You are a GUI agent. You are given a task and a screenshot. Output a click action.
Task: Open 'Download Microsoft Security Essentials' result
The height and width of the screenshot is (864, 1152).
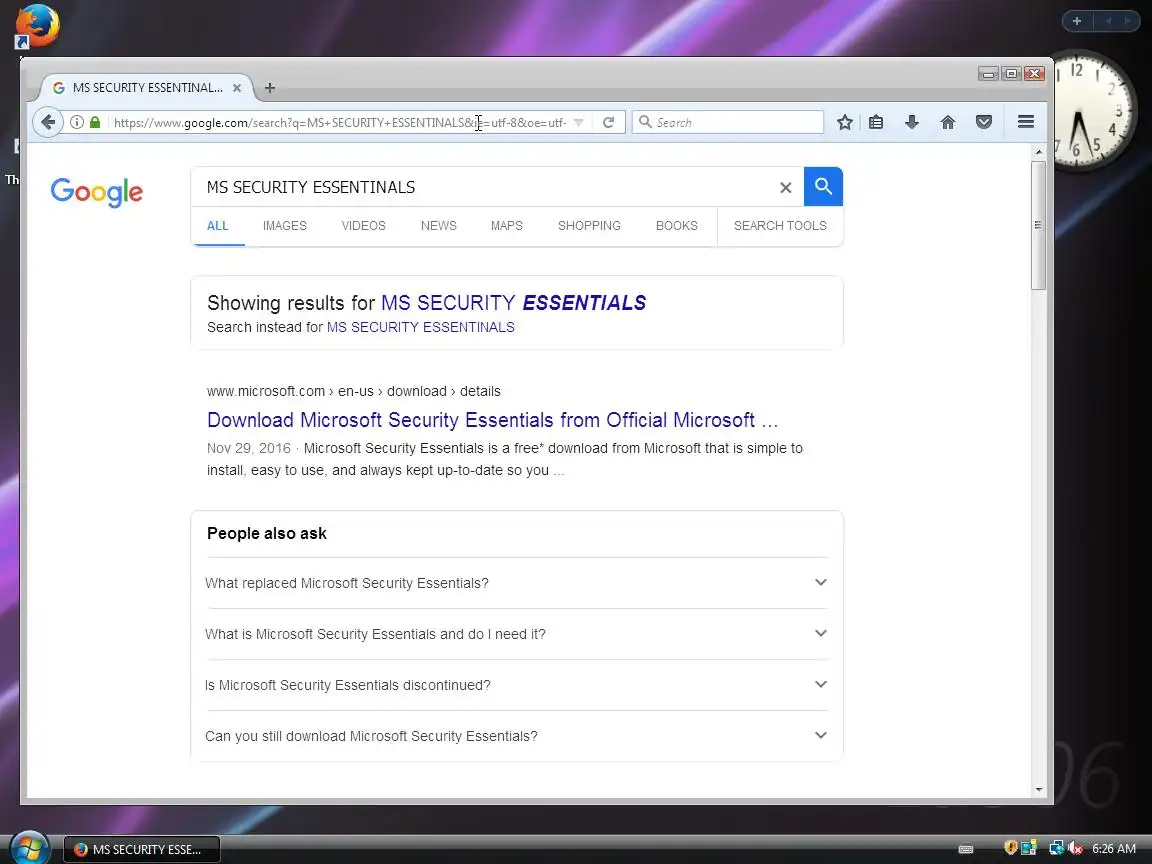point(492,420)
